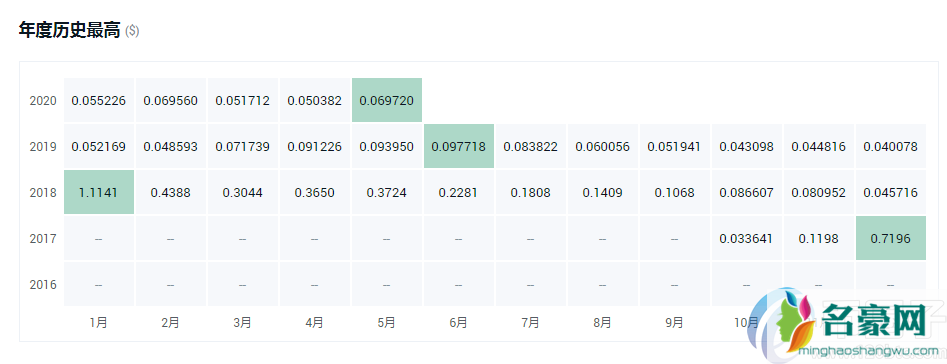Click the 年度历史最高 heading
Viewport: 947px width, 364px height.
[69, 30]
